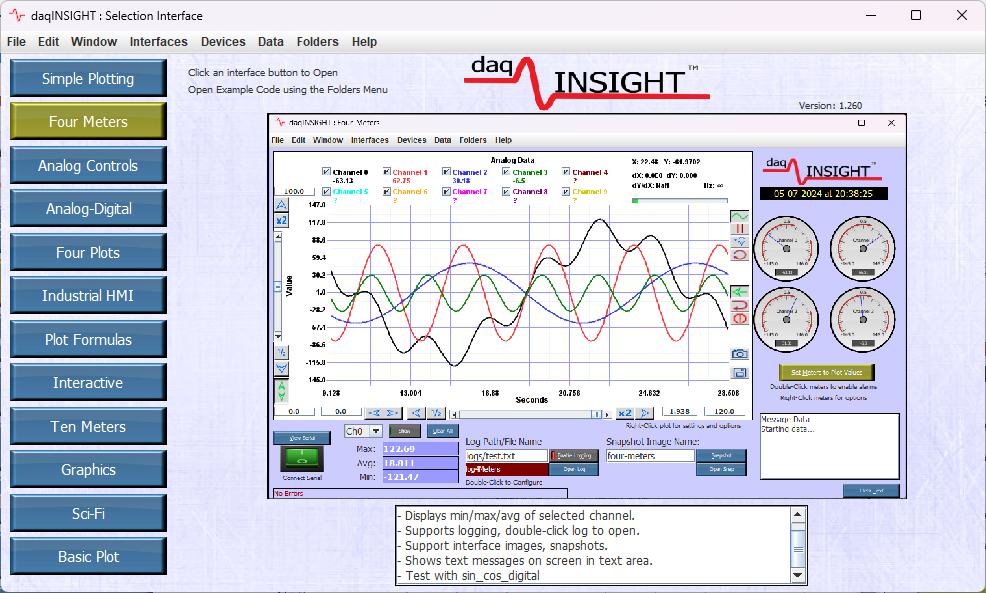Open the Sci-Fi interface
986x593 pixels.
pos(88,513)
